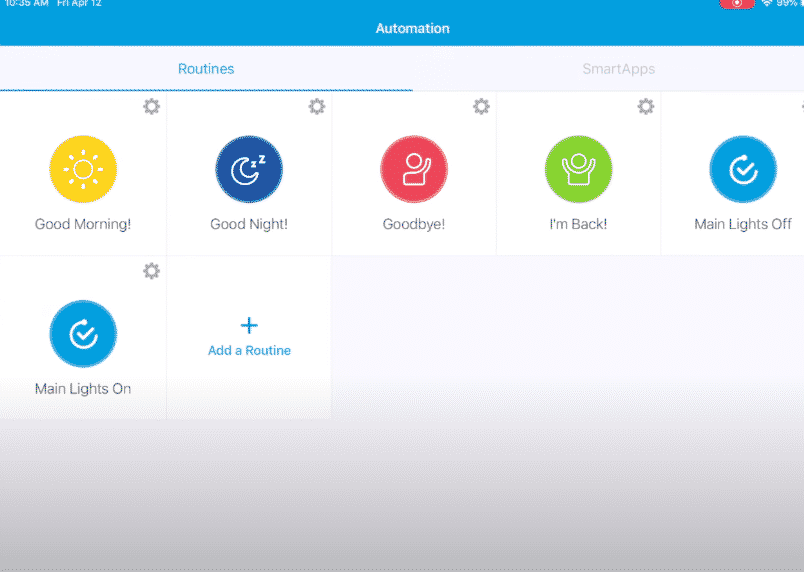
Task: Tap the red Goodbye waving person icon
Action: [x=414, y=170]
